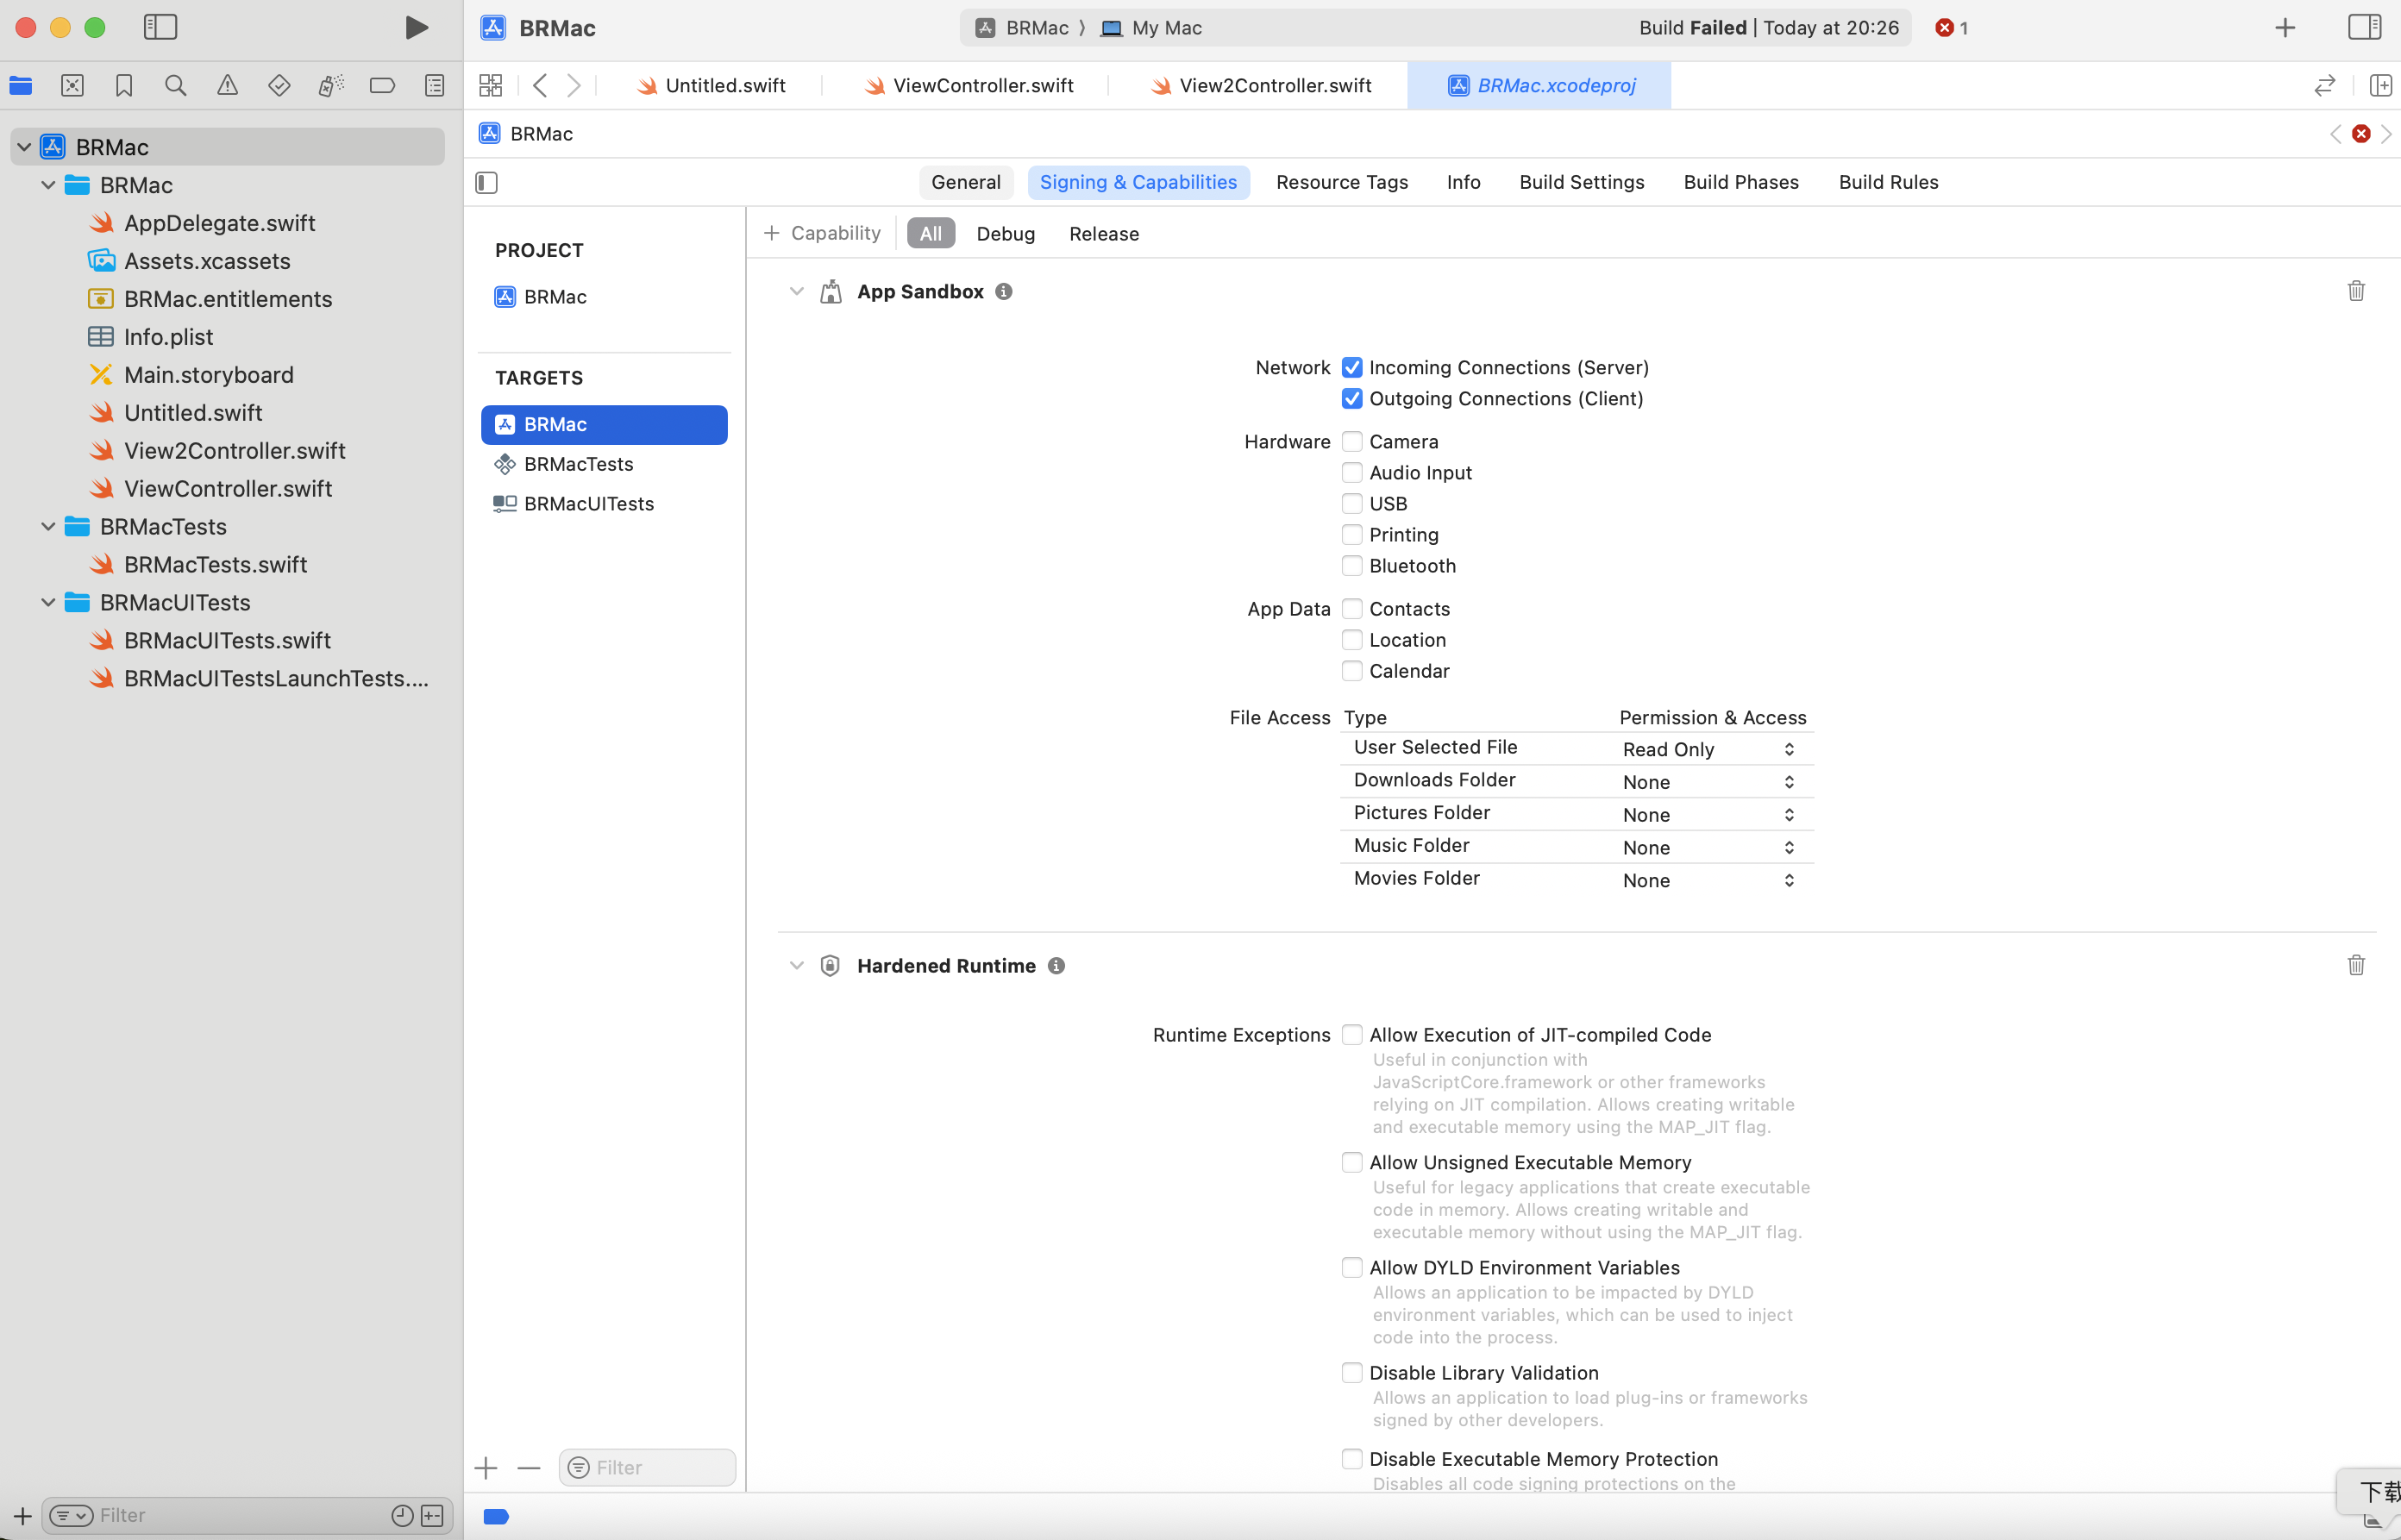Enable Allow DYLD Environment Variables
This screenshot has height=1540, width=2401.
(1352, 1267)
